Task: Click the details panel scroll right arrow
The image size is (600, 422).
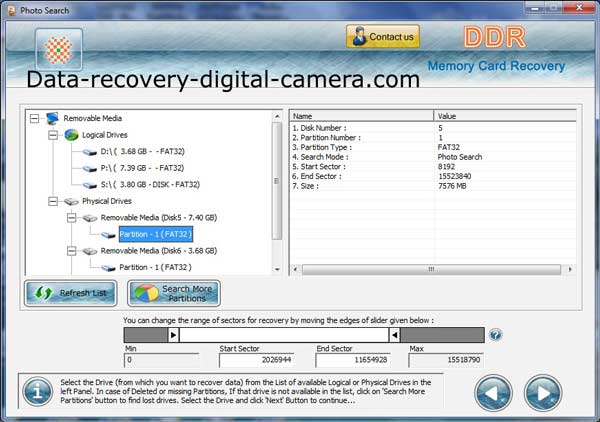Action: (x=570, y=269)
